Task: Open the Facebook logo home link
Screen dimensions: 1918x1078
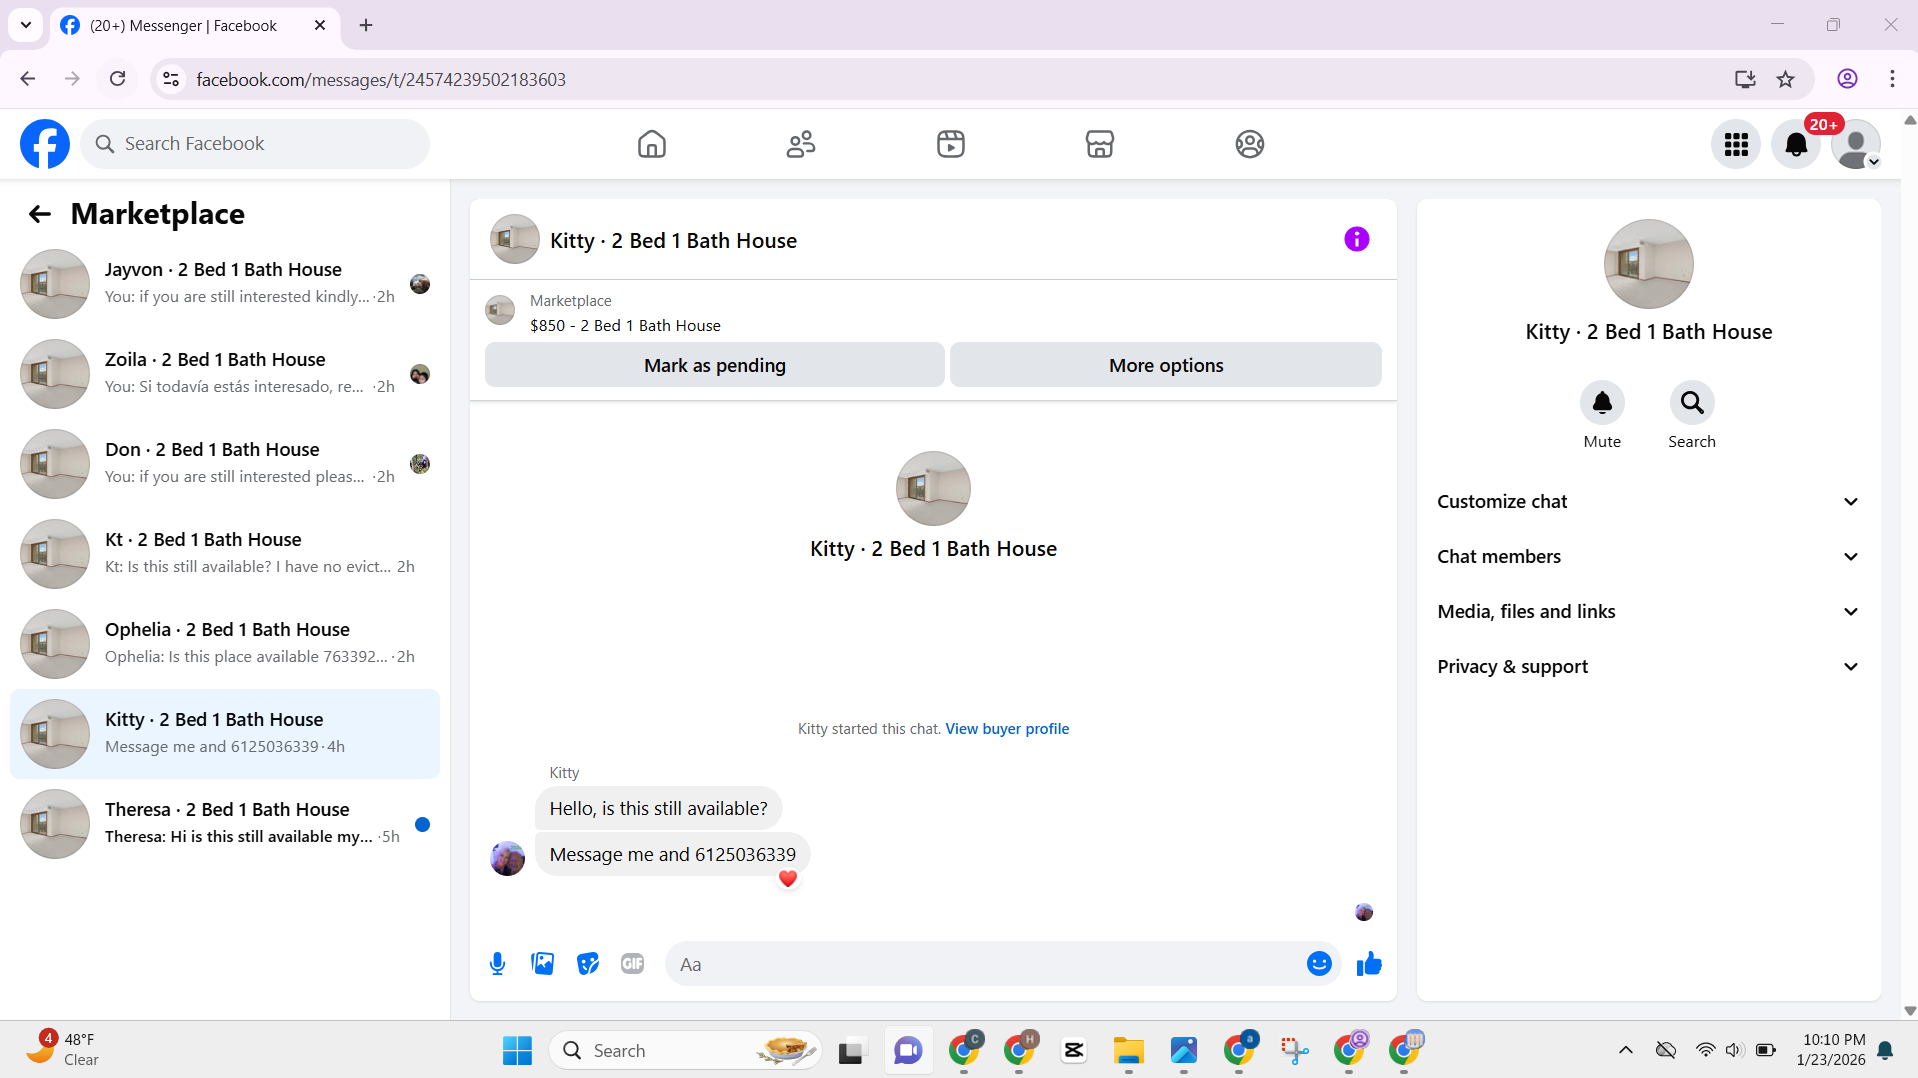Action: (x=45, y=144)
